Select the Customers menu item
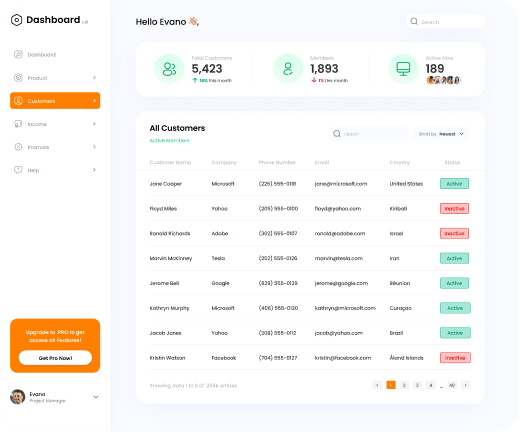 pos(55,101)
